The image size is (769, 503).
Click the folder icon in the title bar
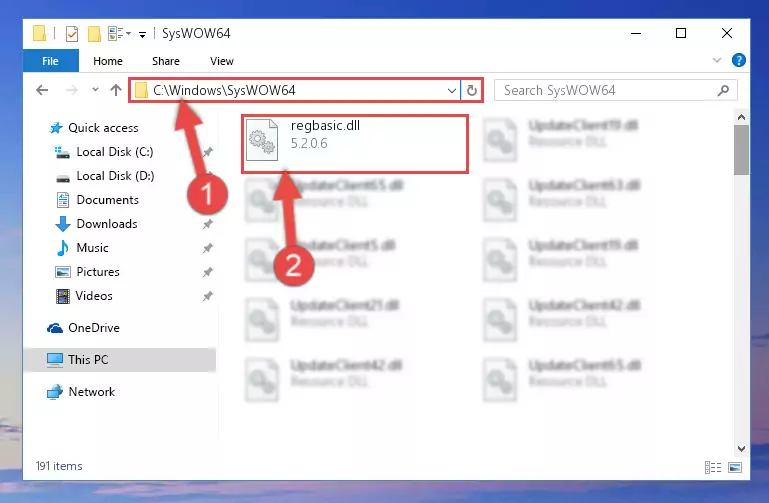pos(39,33)
